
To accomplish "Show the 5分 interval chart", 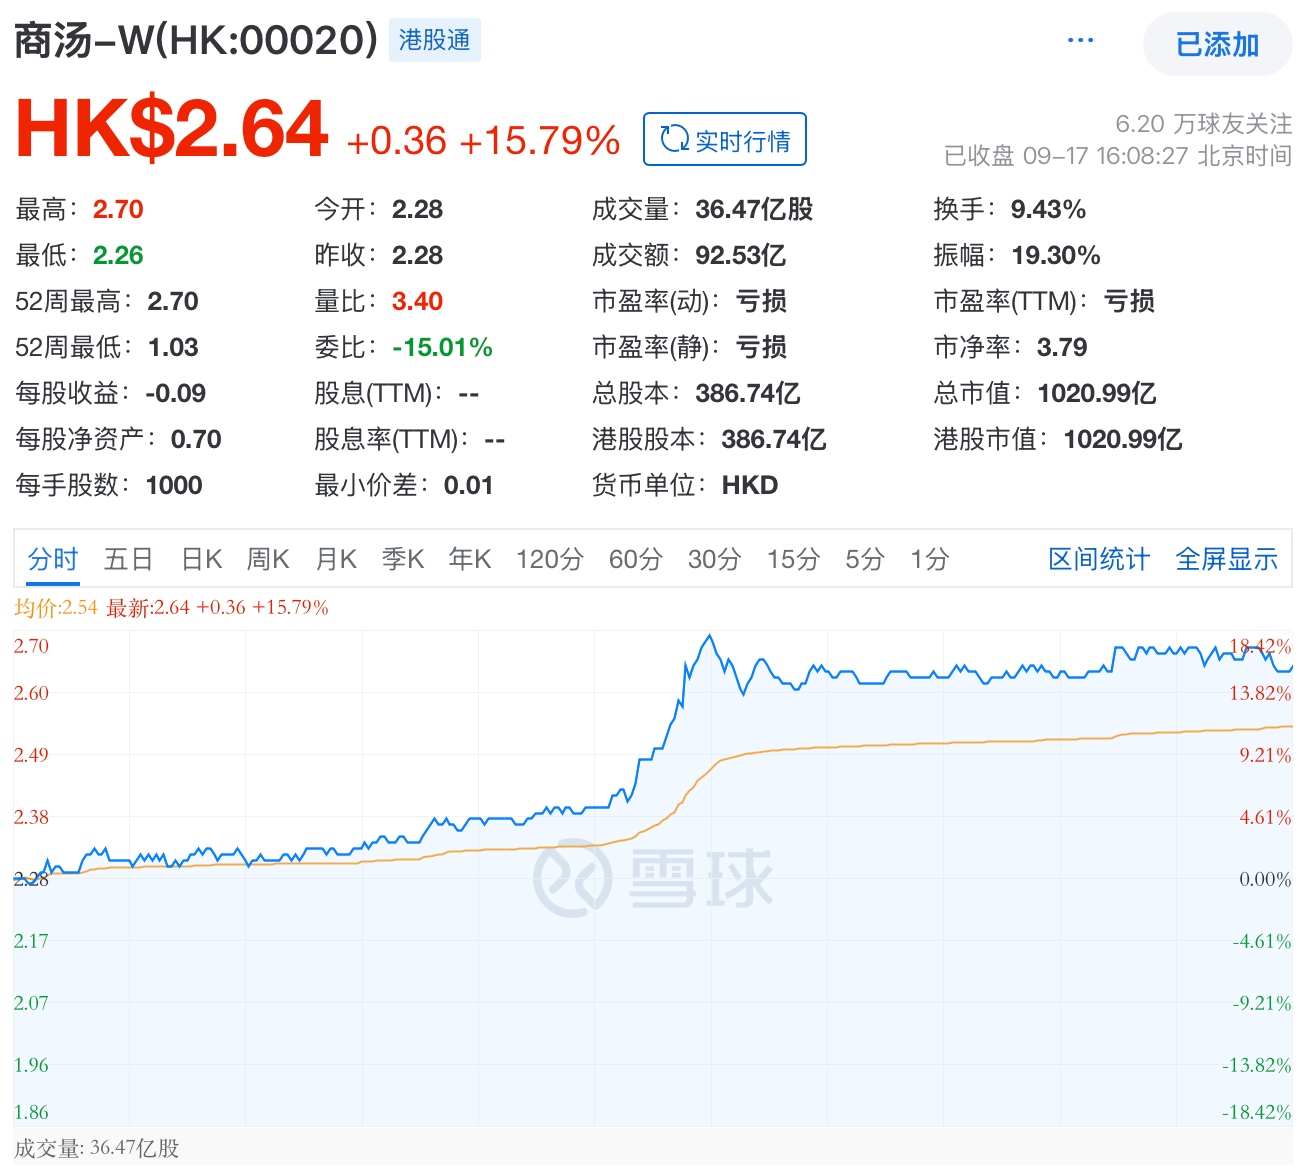I will (865, 559).
